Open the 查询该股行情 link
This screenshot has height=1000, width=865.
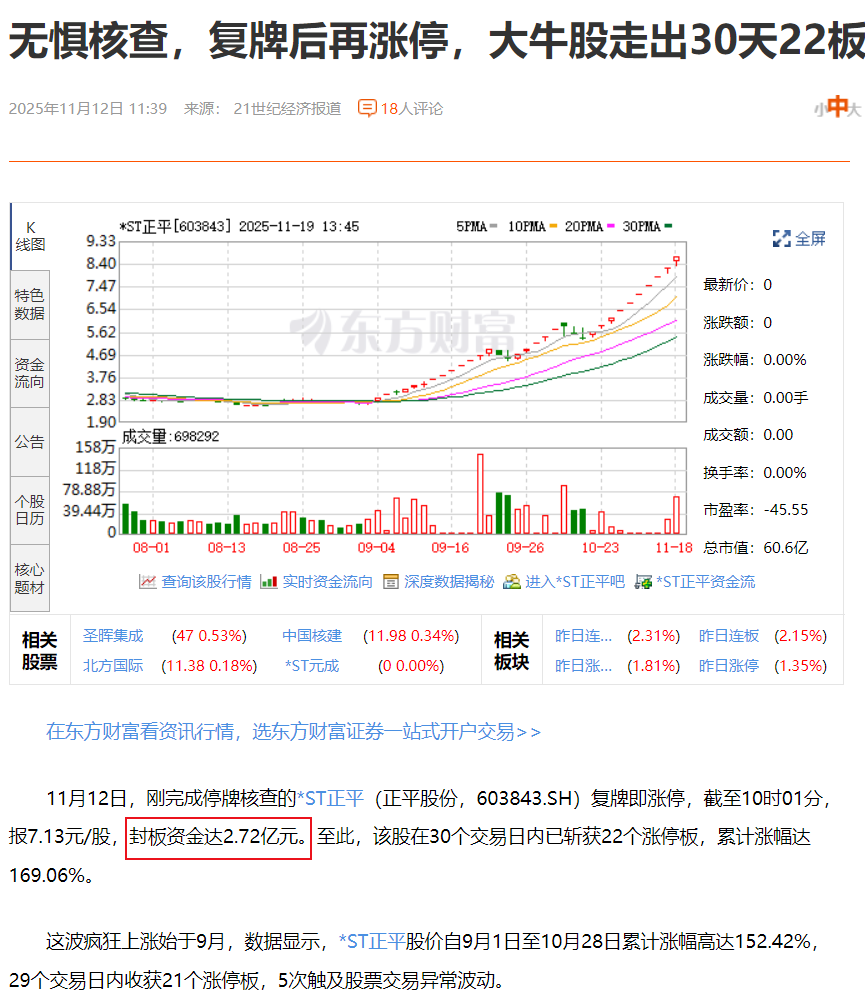click(206, 582)
